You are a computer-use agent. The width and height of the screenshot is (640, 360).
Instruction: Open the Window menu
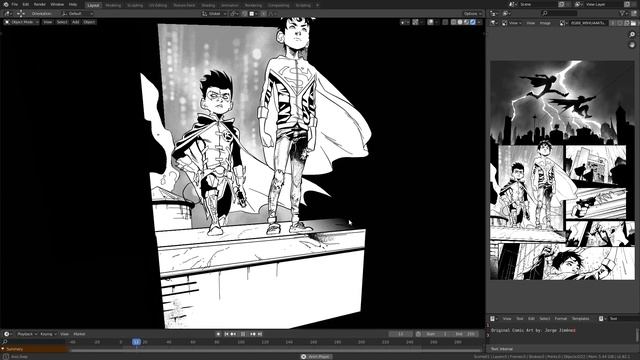(57, 4)
